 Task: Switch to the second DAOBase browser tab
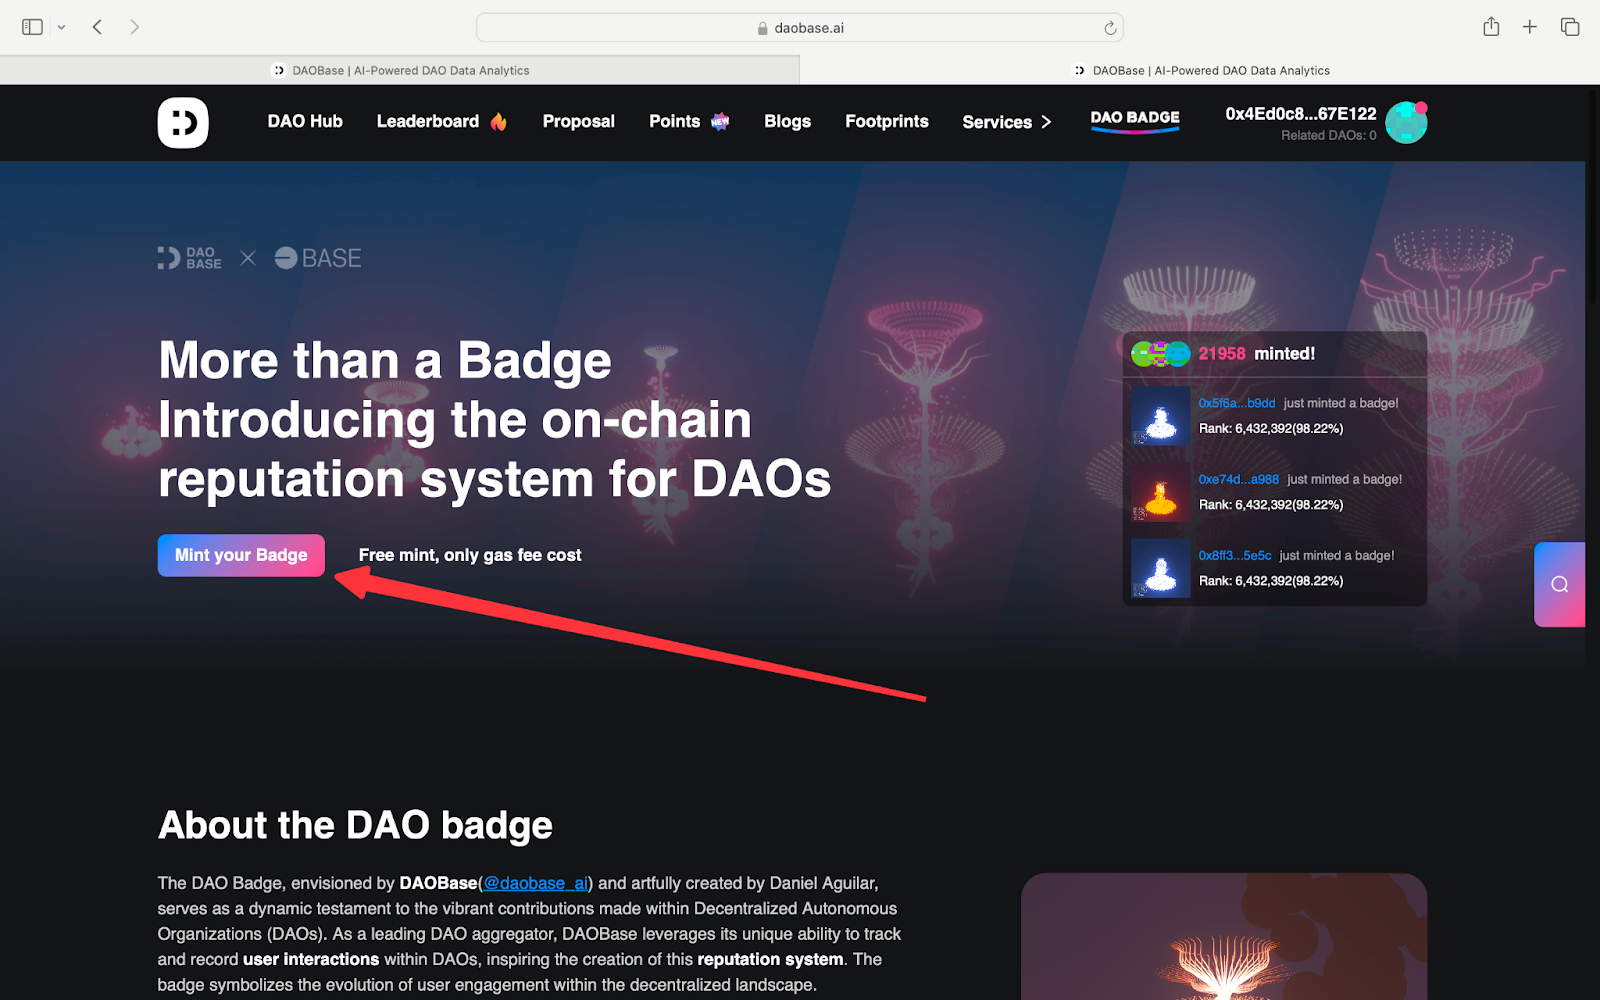(x=1200, y=70)
